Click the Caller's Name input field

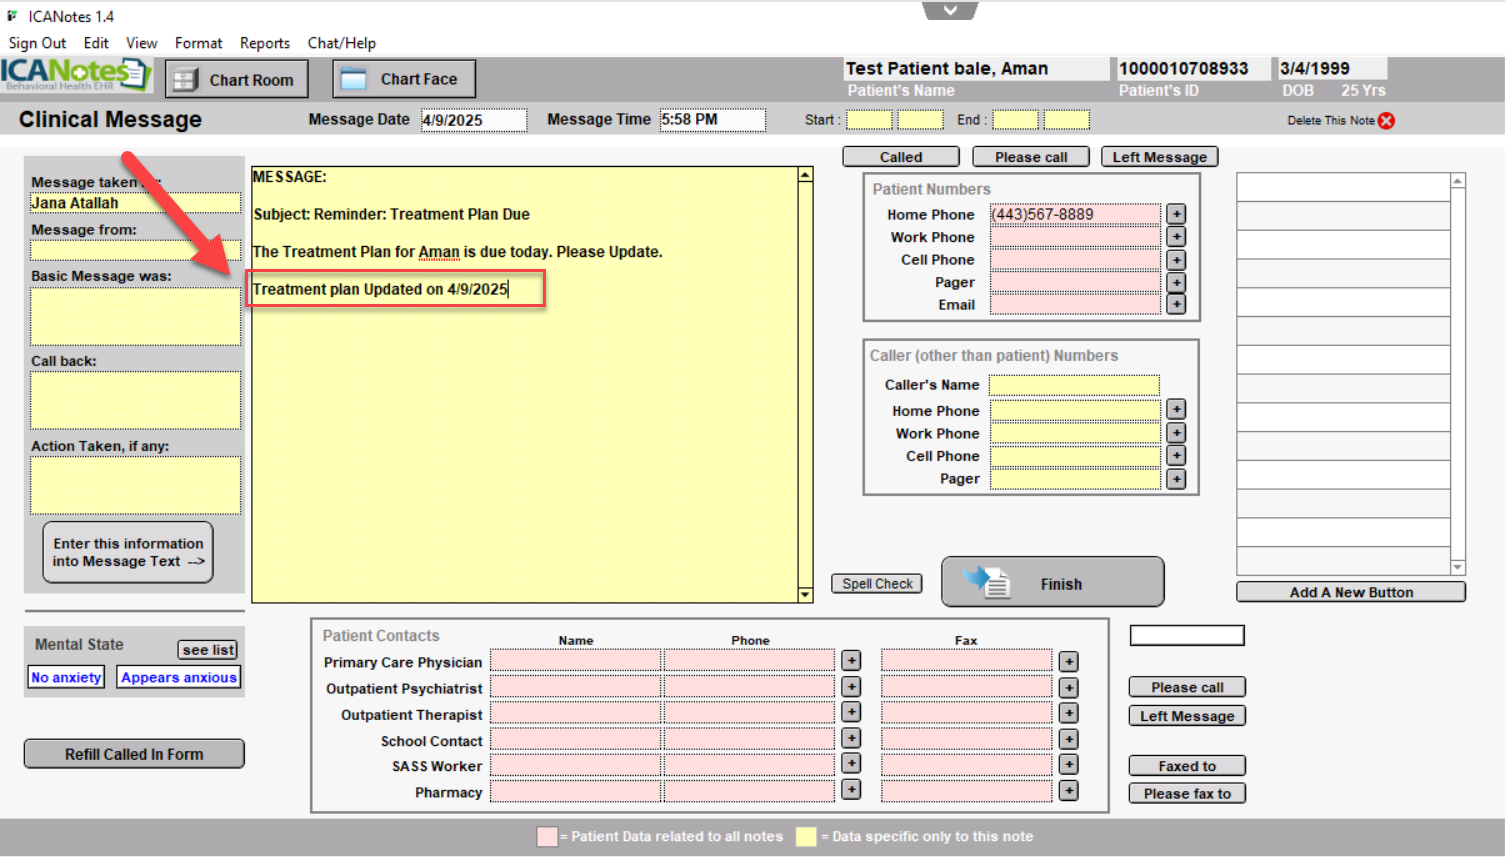[x=1074, y=385]
